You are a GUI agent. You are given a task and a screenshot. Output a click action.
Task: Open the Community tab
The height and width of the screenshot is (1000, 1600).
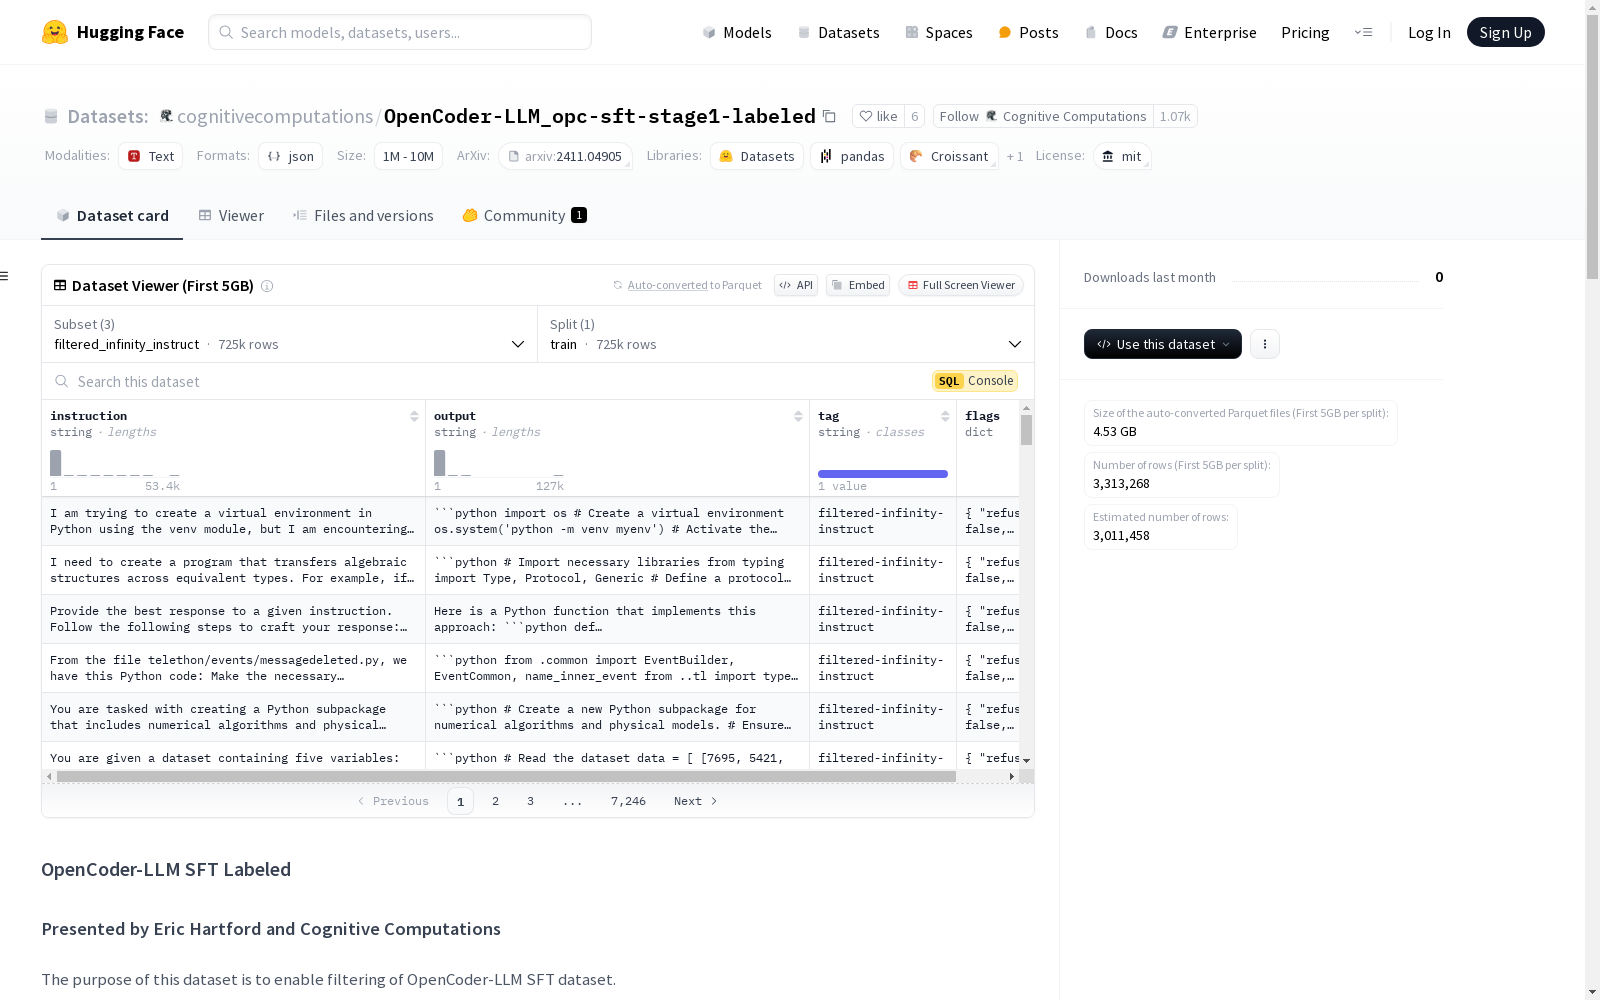click(x=524, y=215)
